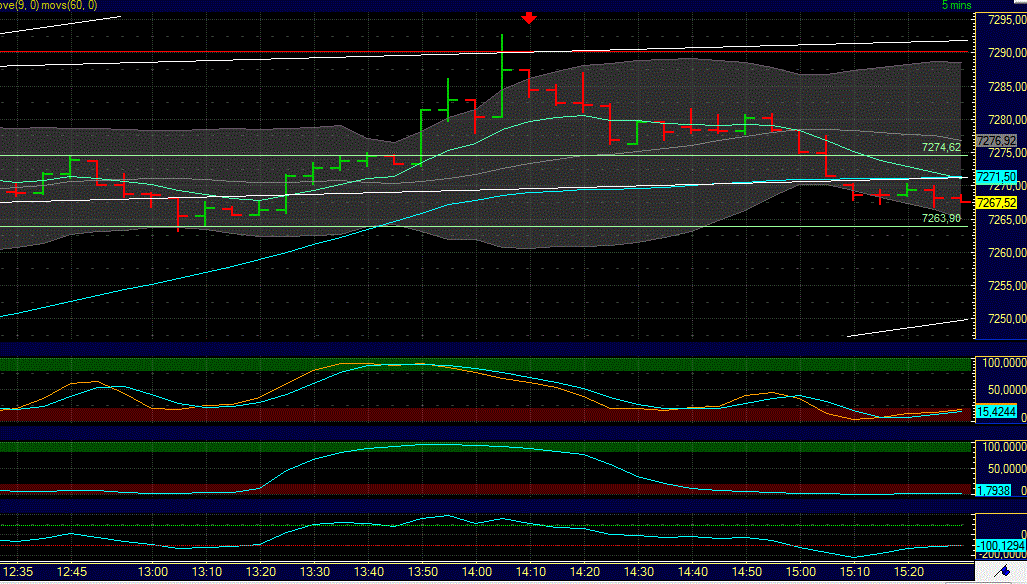Click the 15.4244 stochastic value box
This screenshot has width=1027, height=584.
click(x=997, y=411)
